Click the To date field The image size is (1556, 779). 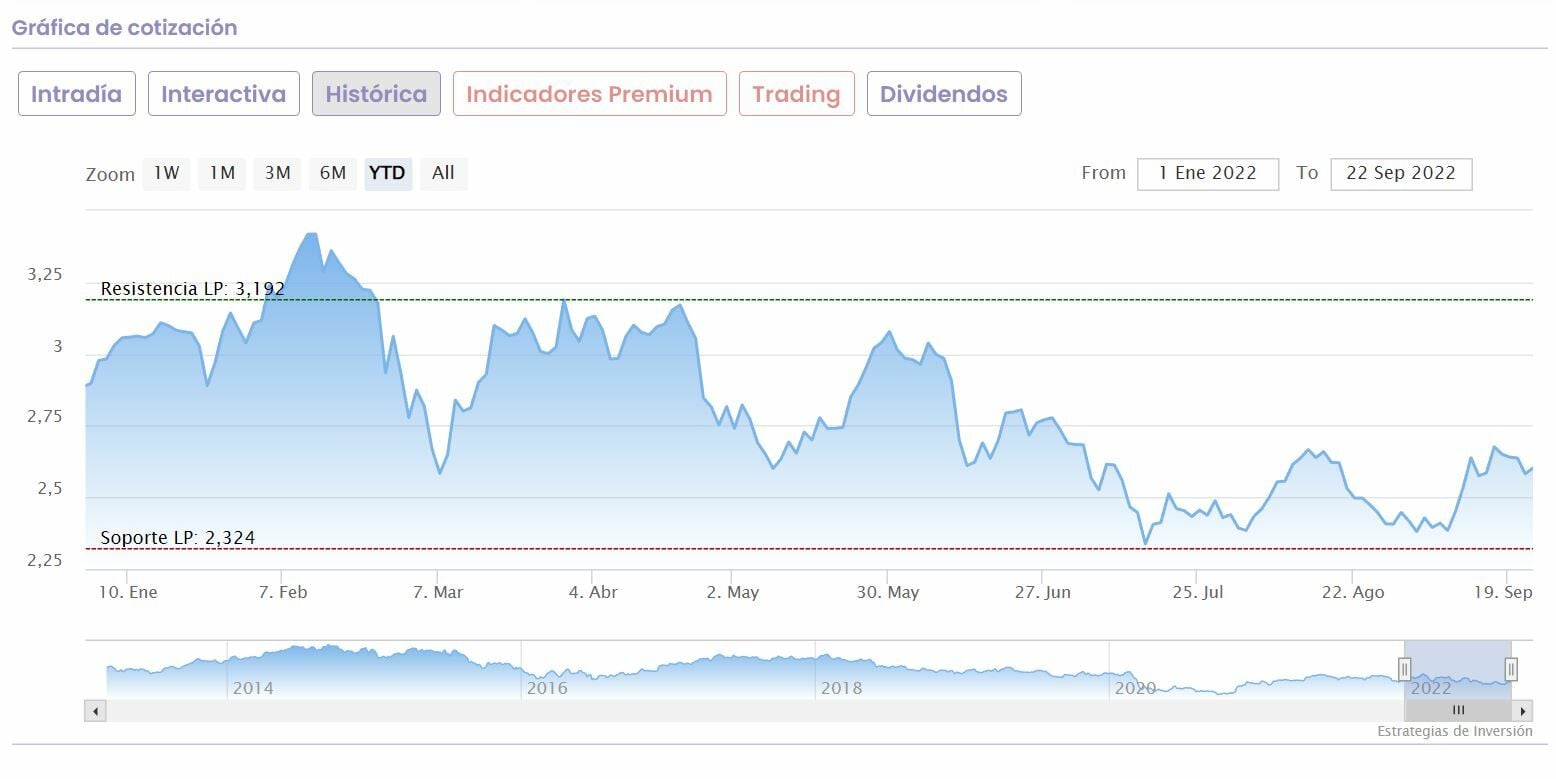tap(1400, 173)
